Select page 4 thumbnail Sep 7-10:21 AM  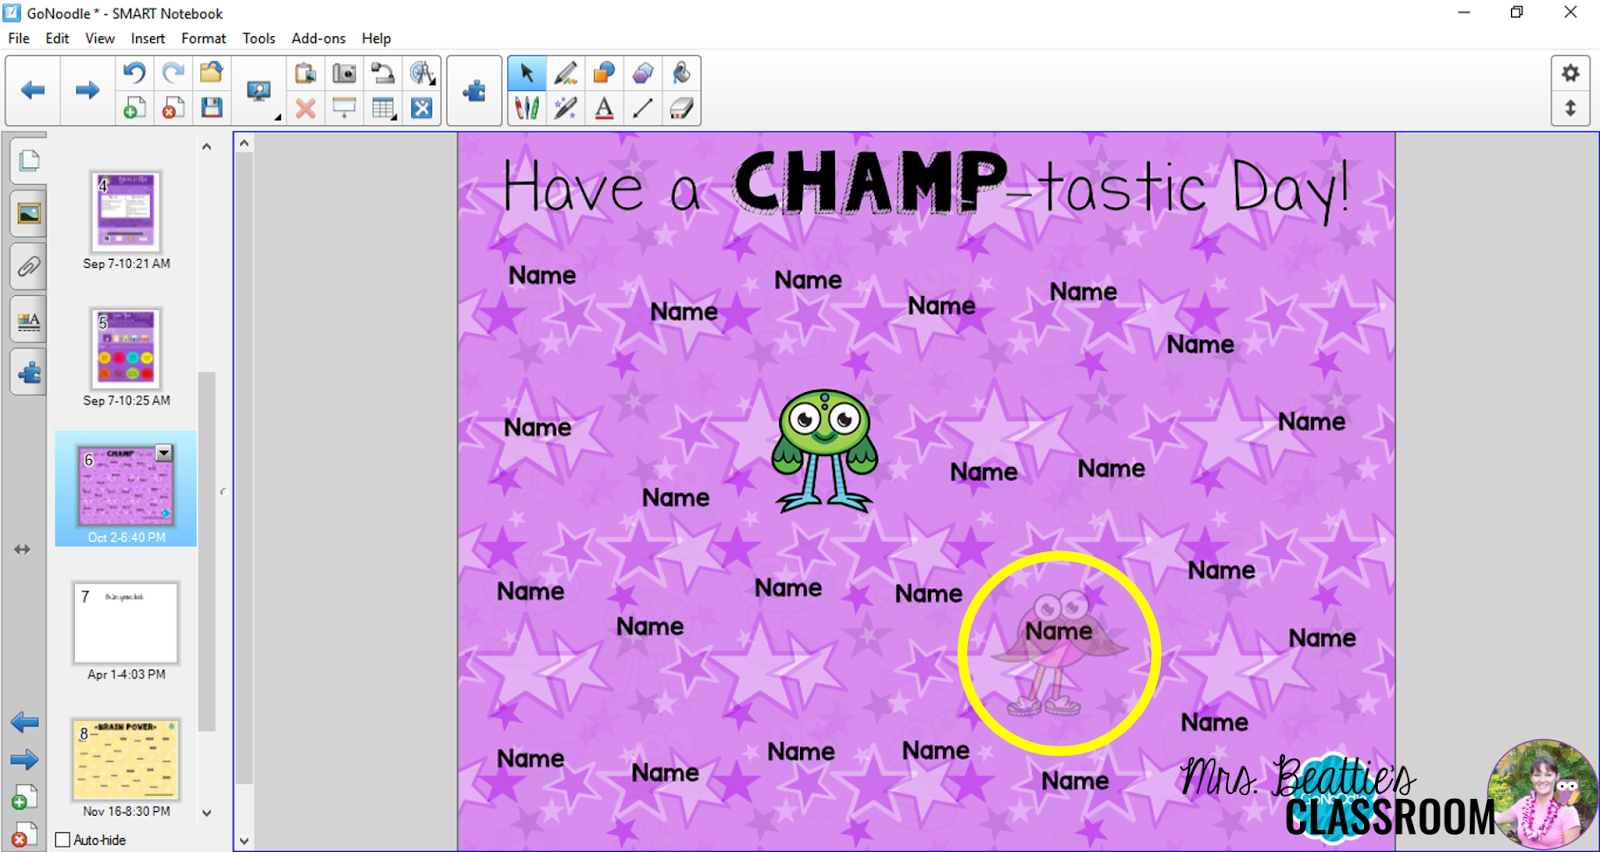(126, 212)
